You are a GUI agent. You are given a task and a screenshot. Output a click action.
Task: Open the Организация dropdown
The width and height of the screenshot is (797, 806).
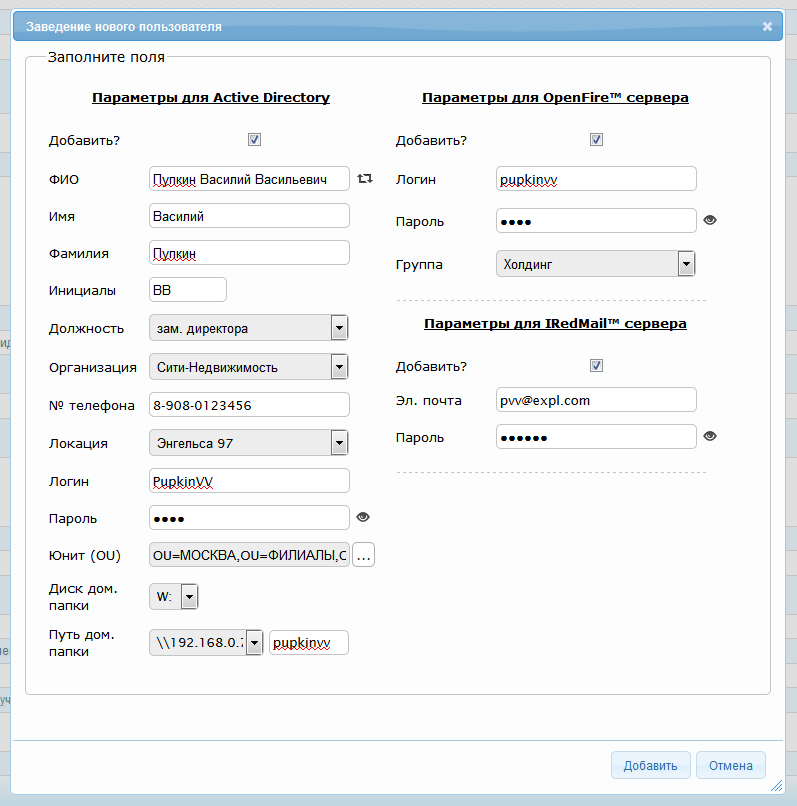coord(248,367)
